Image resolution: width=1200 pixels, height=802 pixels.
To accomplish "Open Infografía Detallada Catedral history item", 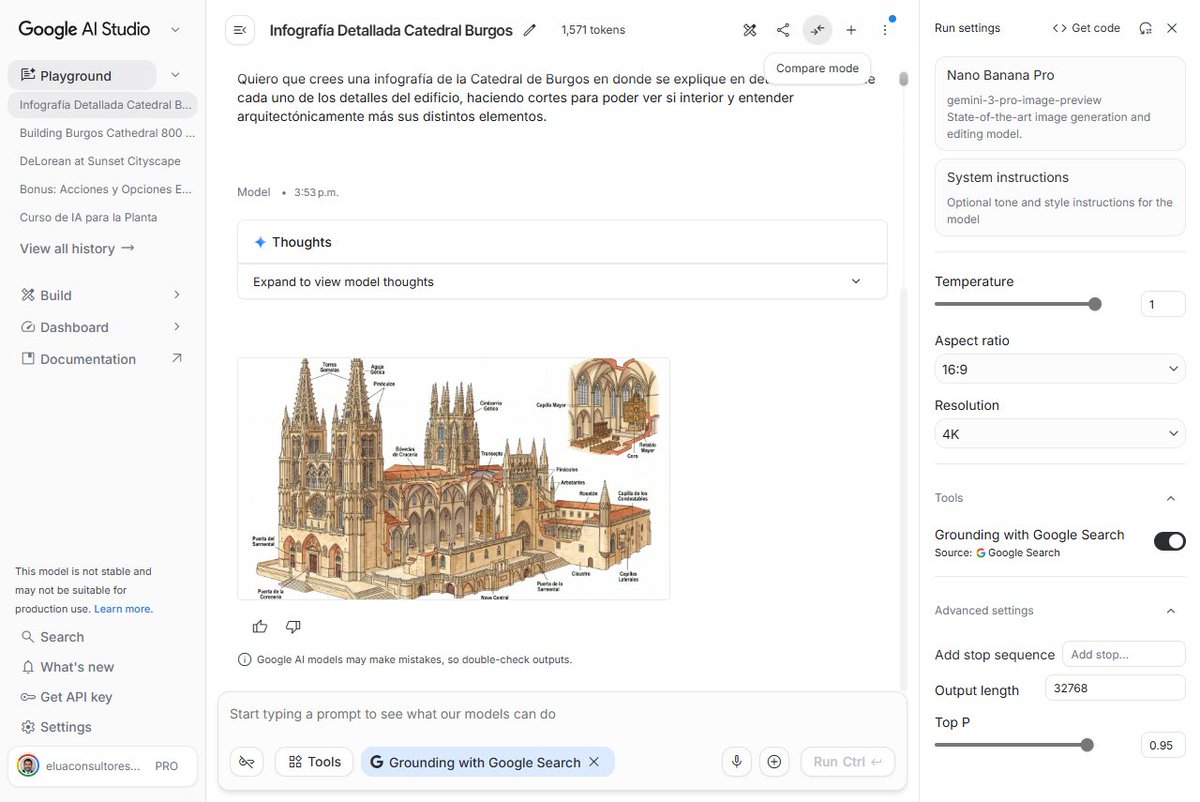I will click(102, 104).
